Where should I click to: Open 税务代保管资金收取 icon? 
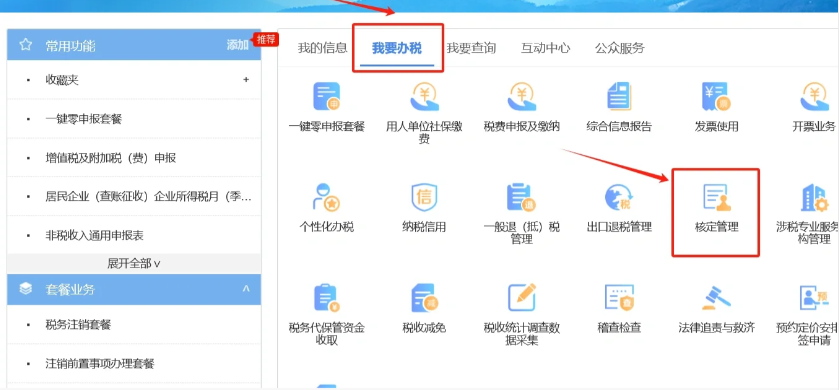pos(326,297)
